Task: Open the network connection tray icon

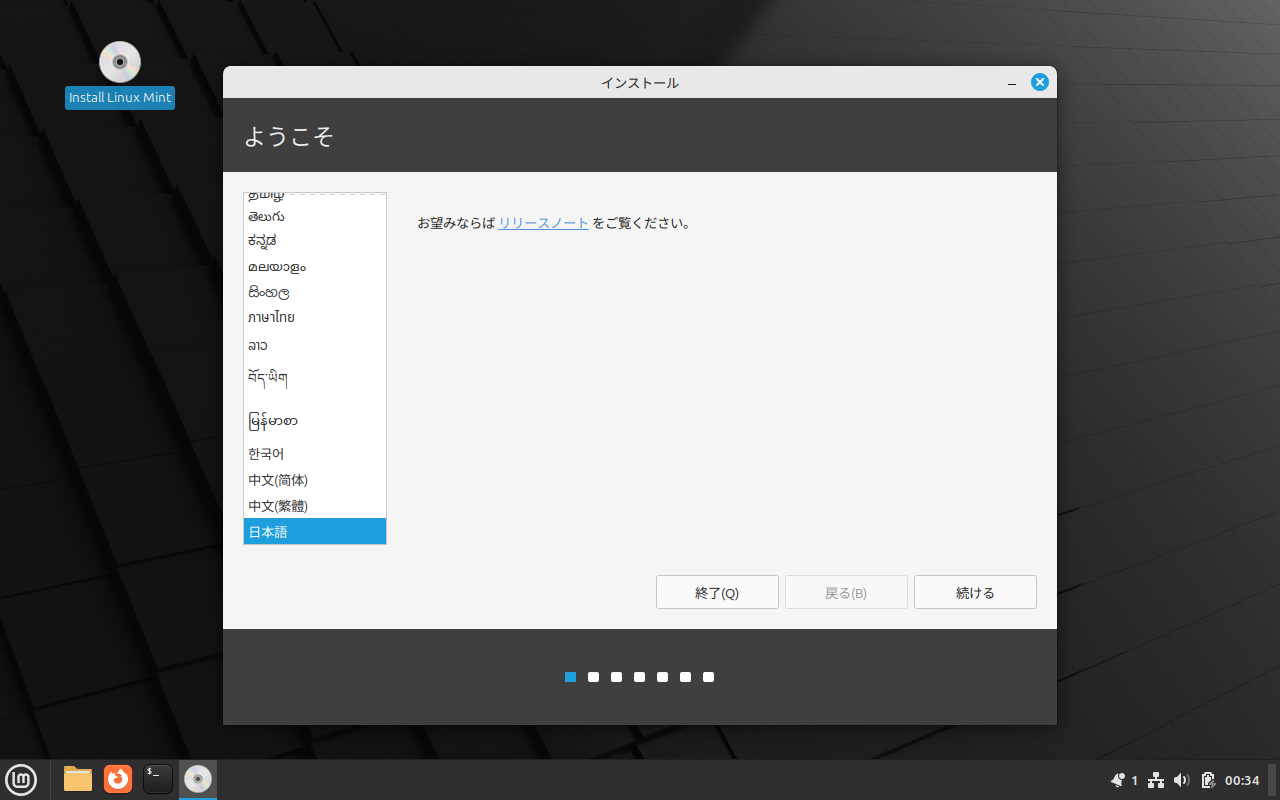Action: pos(1156,780)
